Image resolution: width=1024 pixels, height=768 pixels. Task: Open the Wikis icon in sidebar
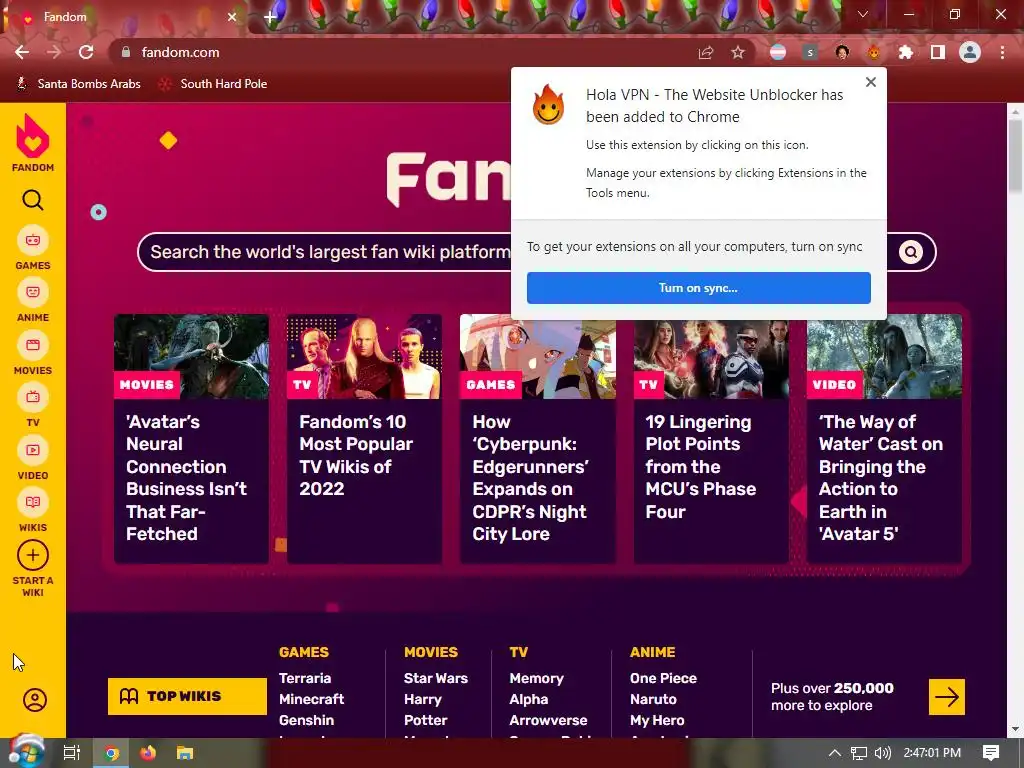(x=33, y=511)
